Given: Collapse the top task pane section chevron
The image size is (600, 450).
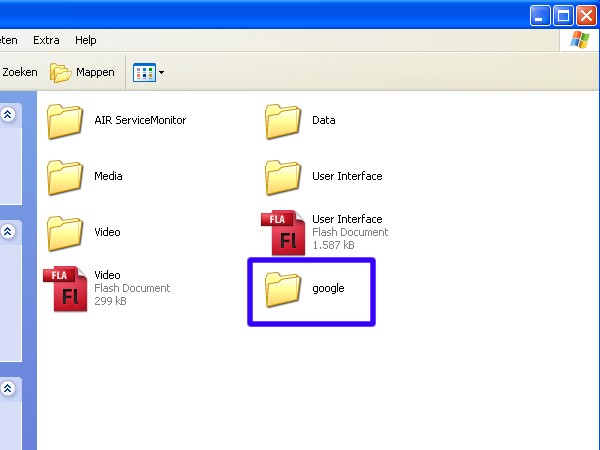Looking at the screenshot, I should [9, 114].
